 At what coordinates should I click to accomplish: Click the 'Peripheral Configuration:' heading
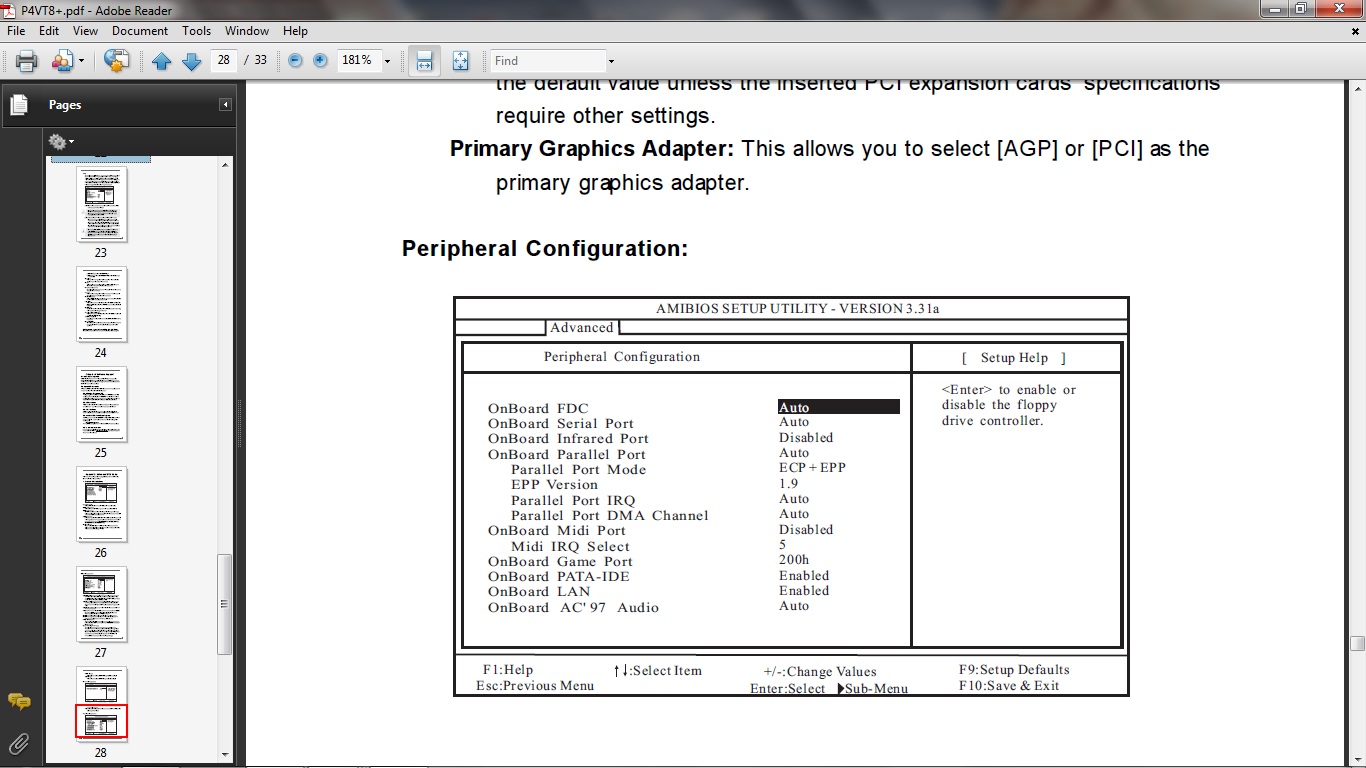tap(545, 249)
